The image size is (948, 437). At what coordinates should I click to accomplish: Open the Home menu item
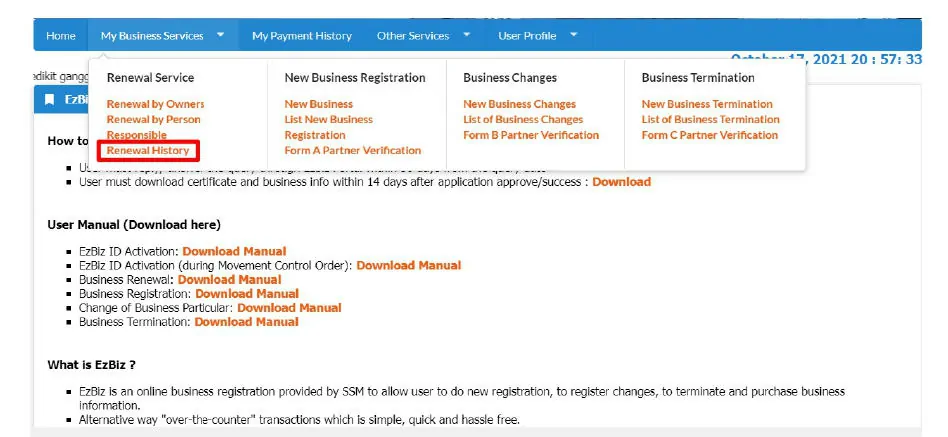61,36
